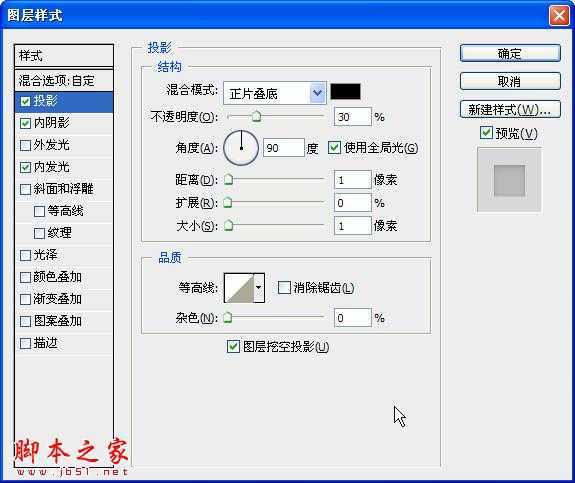
Task: Open 新建样式(W)... dialog
Action: (510, 109)
